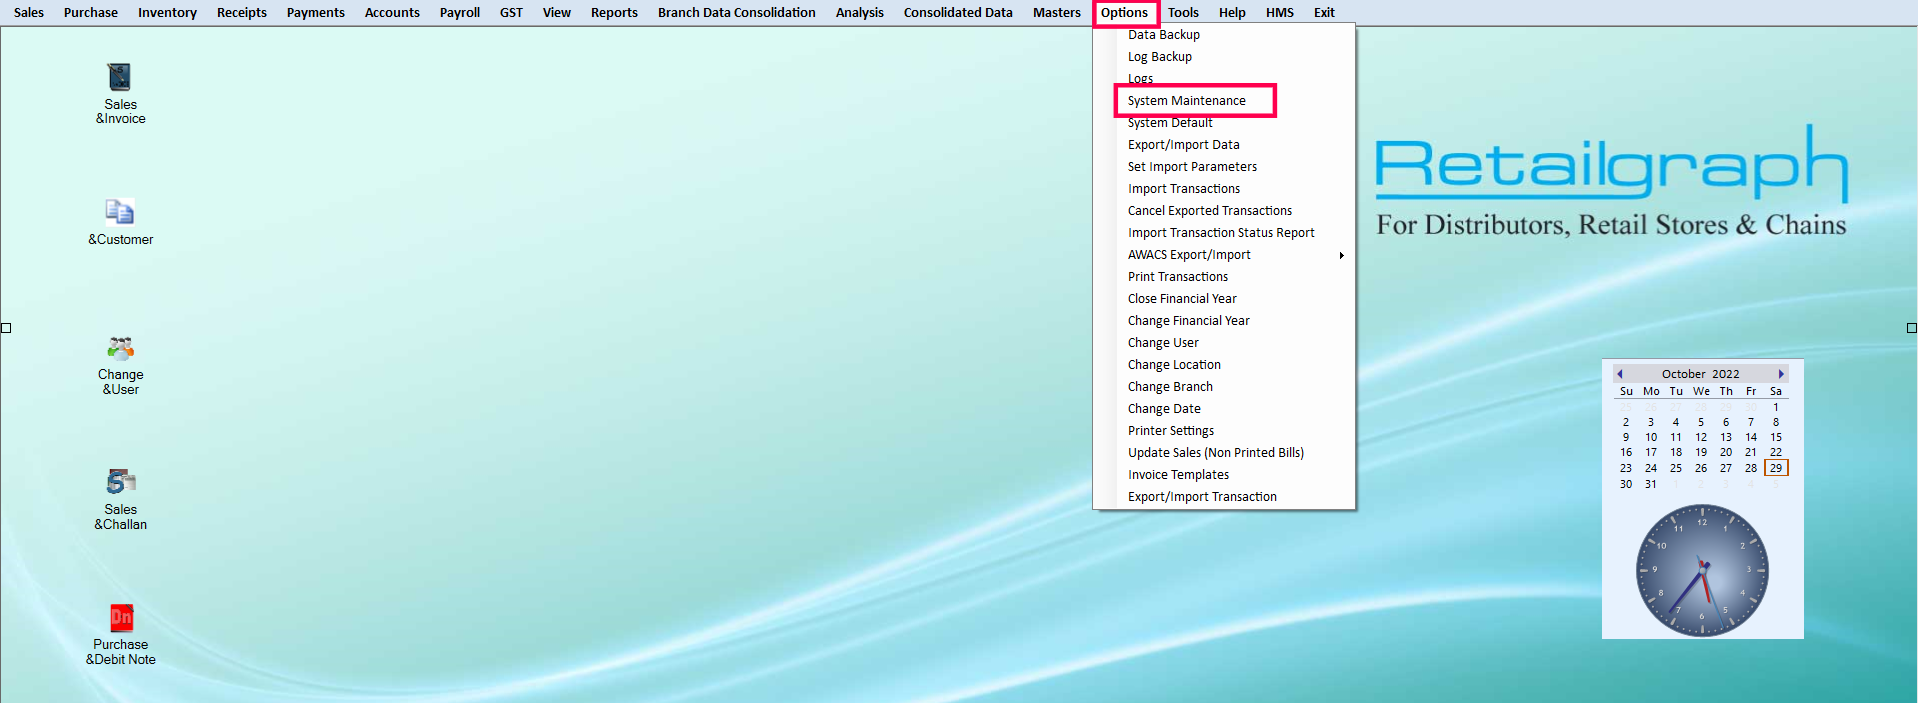Select October 15 in the calendar

click(x=1776, y=437)
